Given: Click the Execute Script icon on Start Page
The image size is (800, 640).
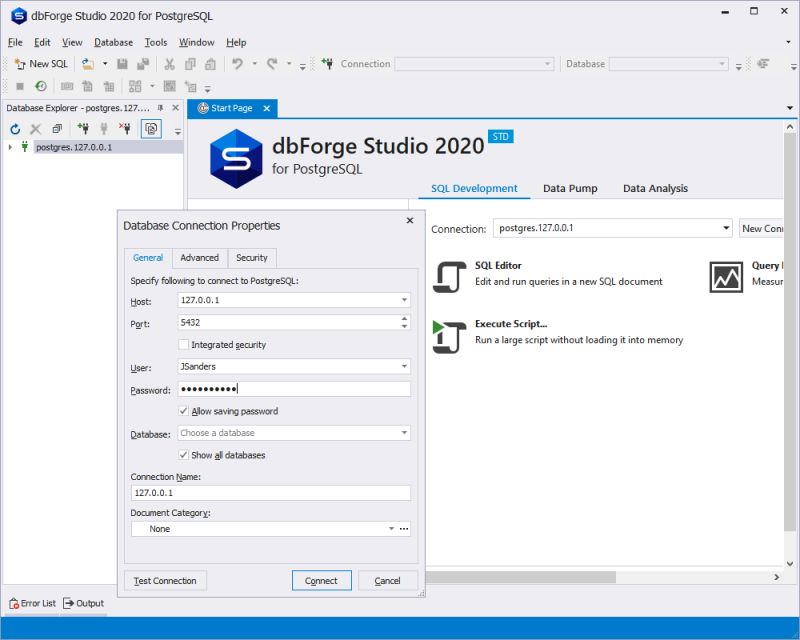Looking at the screenshot, I should click(449, 337).
